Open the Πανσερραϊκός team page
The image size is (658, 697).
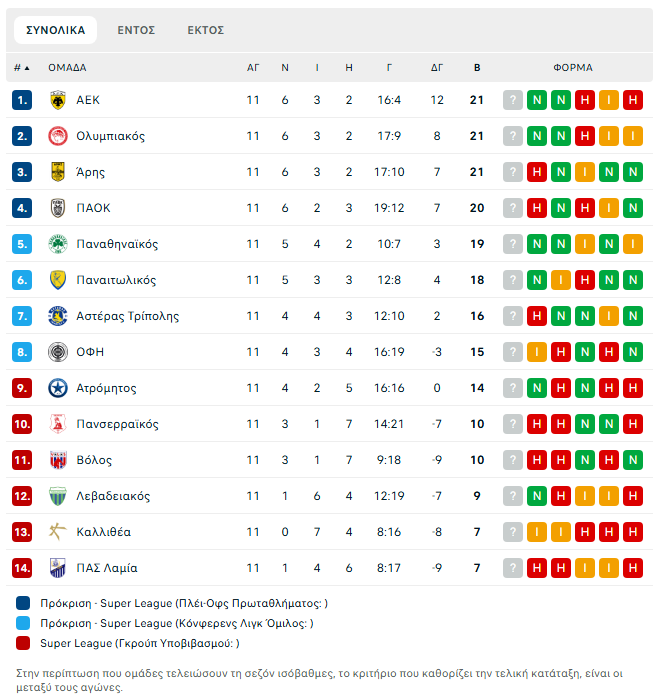(117, 424)
